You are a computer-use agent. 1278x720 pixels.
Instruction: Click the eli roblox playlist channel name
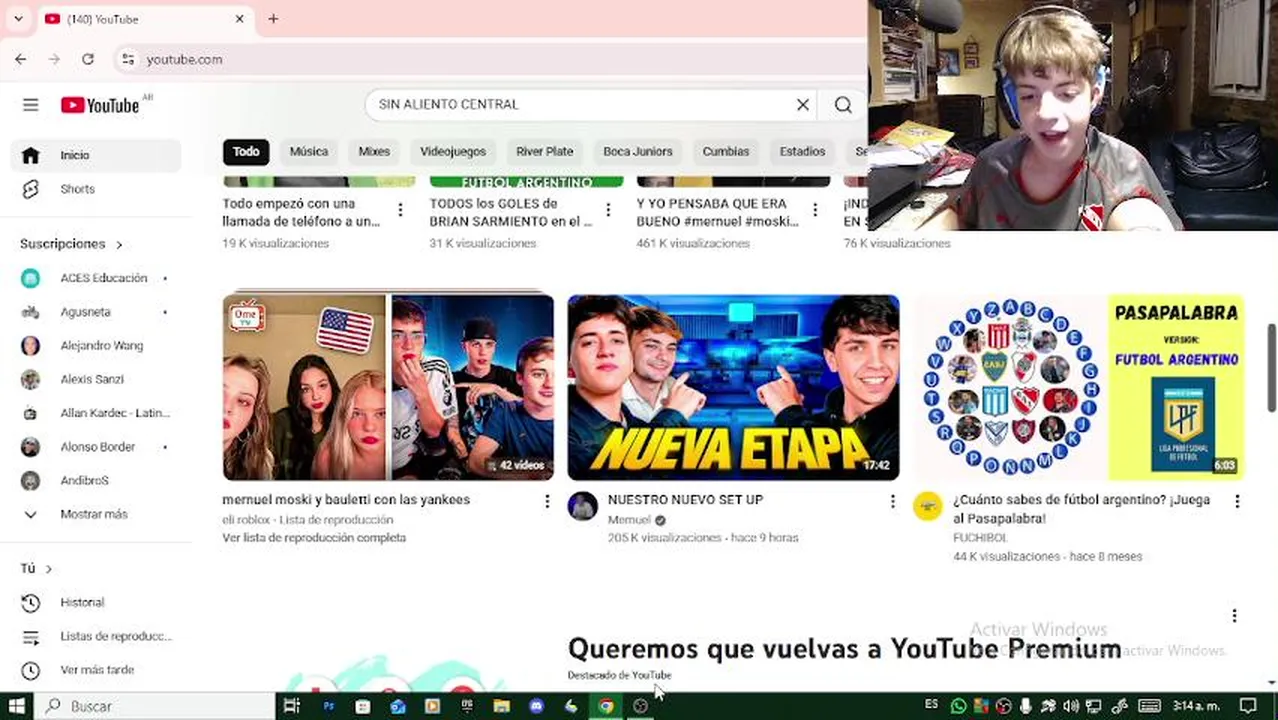click(x=246, y=520)
